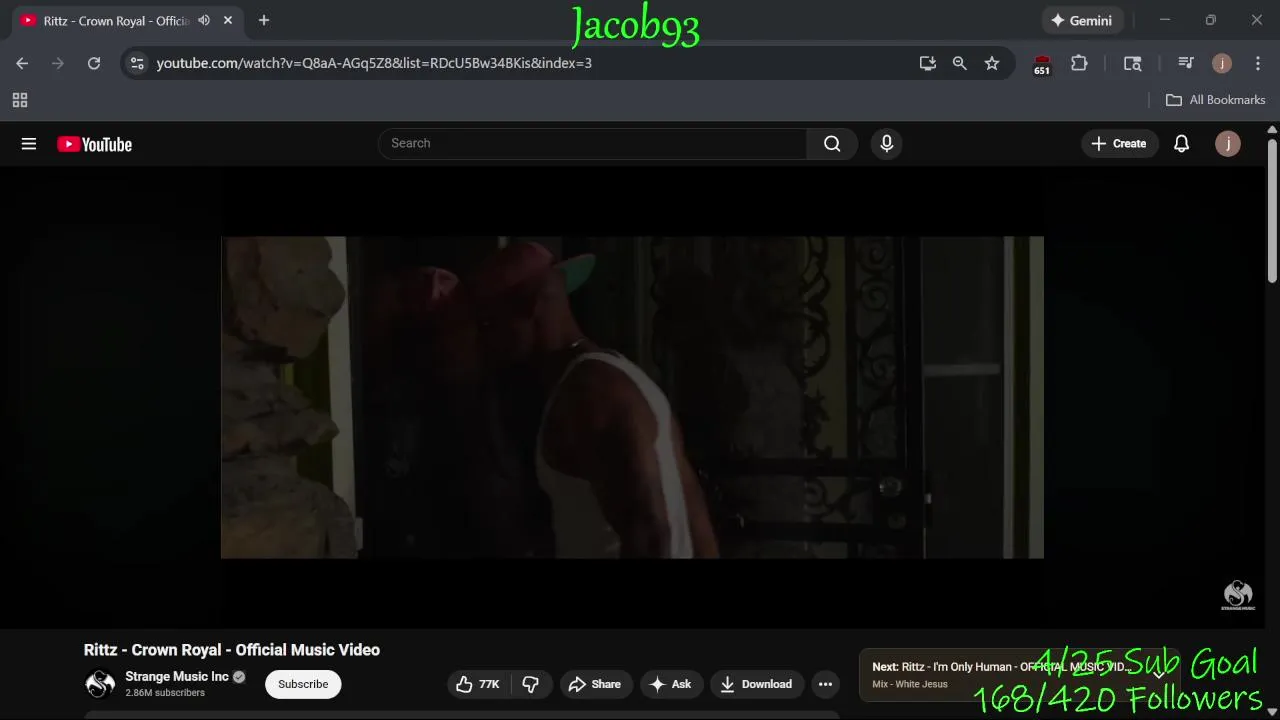Viewport: 1280px width, 720px height.
Task: Expand the Next up playlist panel chevron
Action: 1159,674
